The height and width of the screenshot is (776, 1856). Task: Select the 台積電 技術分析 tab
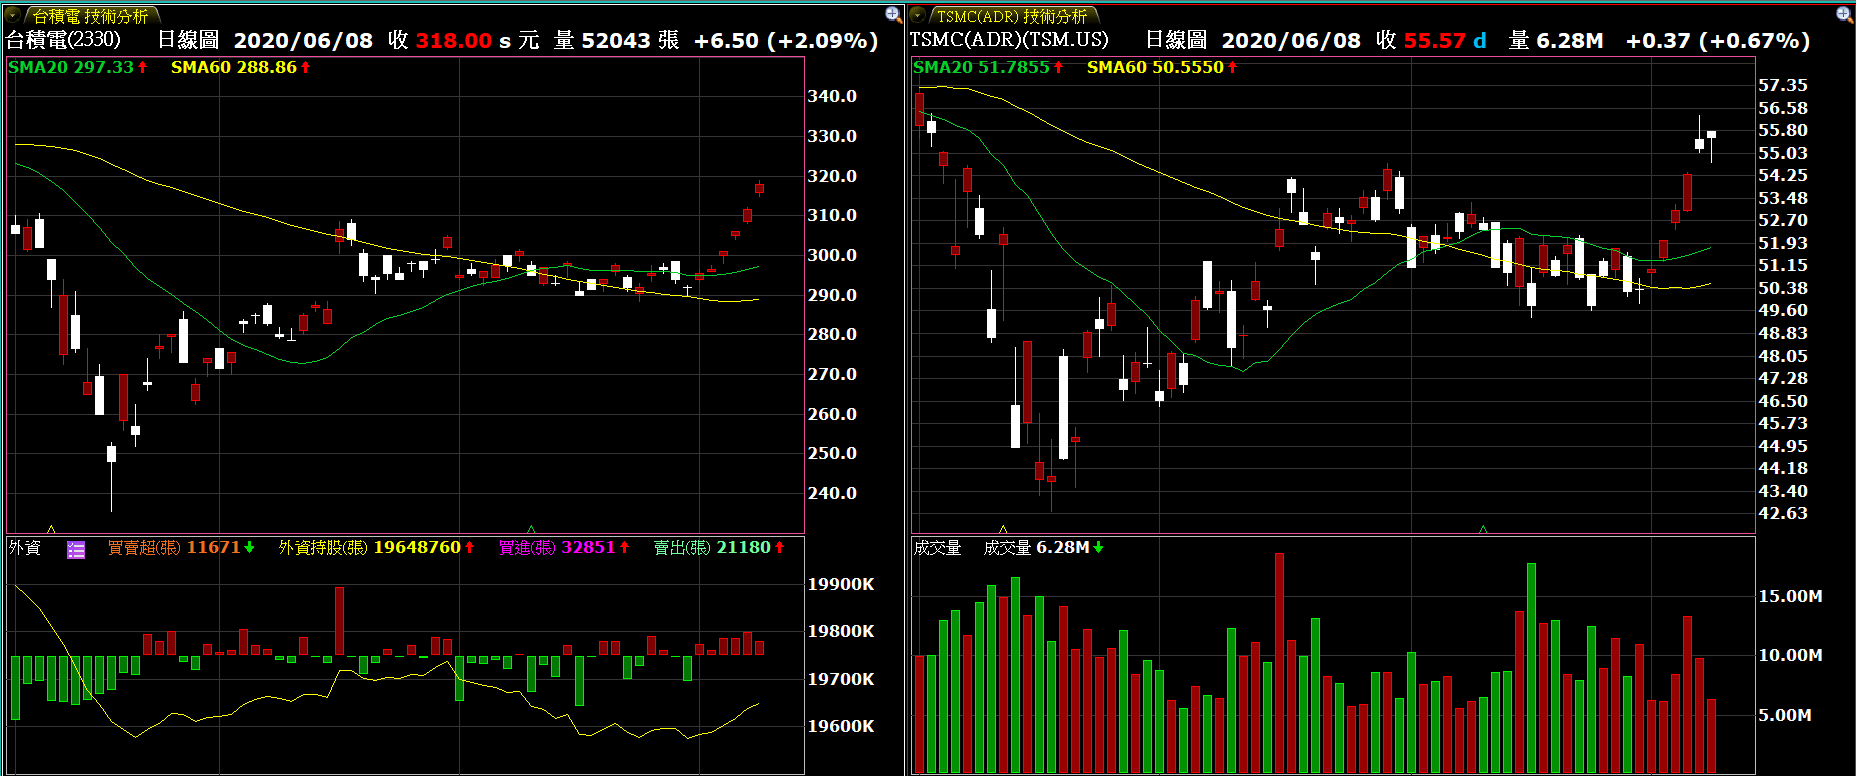point(91,16)
